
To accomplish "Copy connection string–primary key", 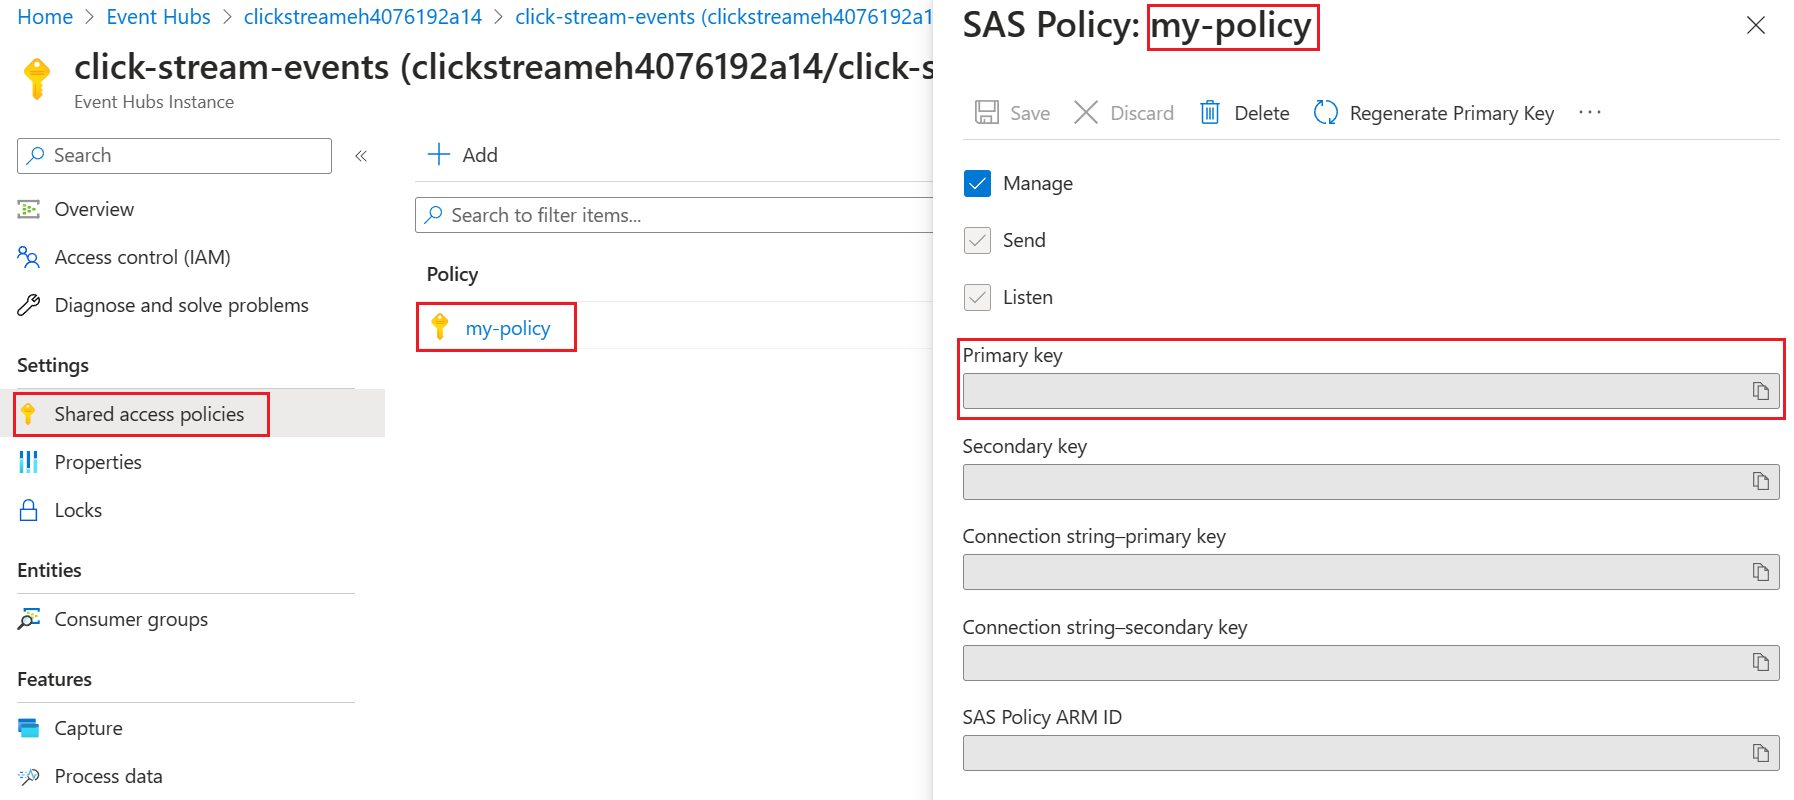I will (x=1760, y=572).
